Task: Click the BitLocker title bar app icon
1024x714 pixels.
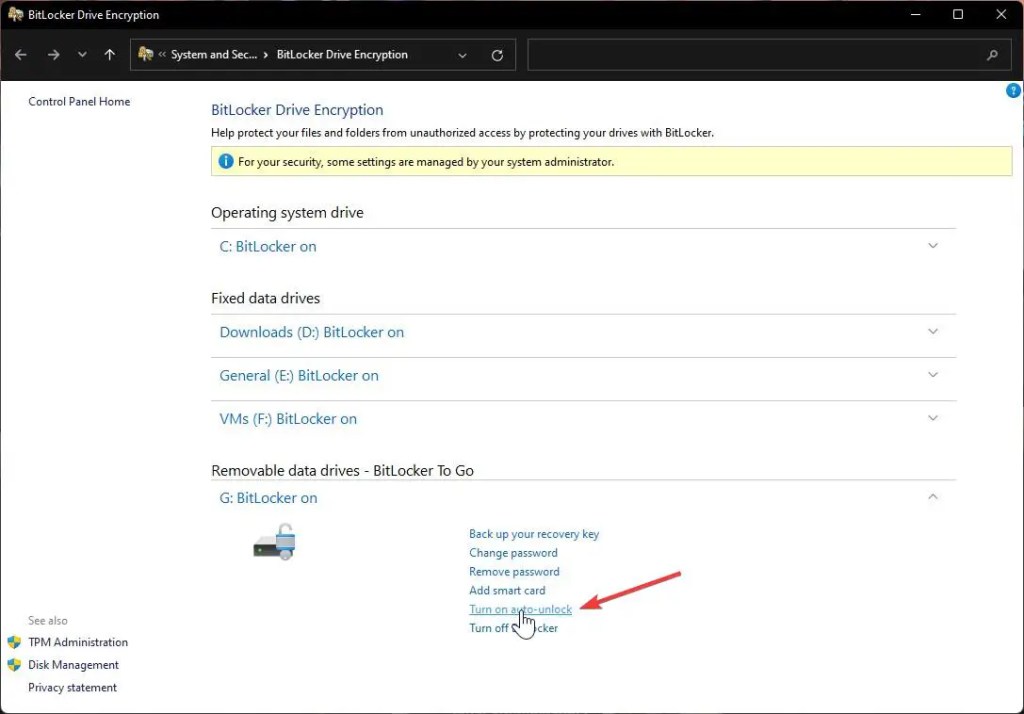Action: [15, 14]
